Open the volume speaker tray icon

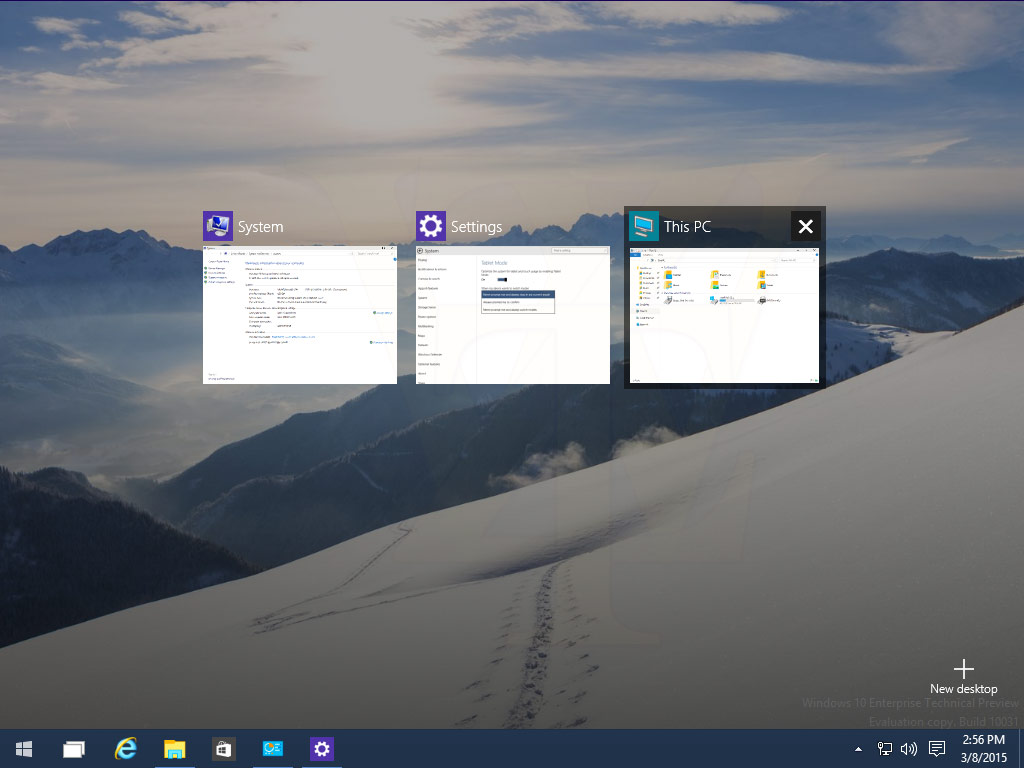point(908,748)
